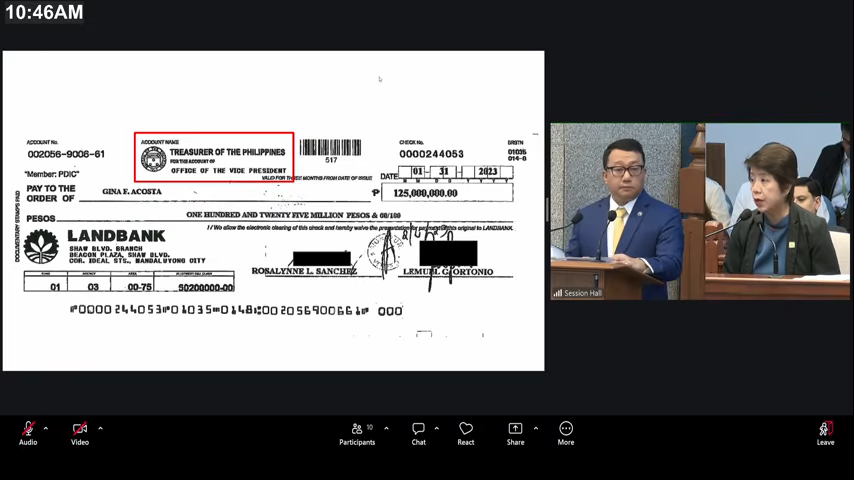Click the barcode labeled 517
Image resolution: width=854 pixels, height=480 pixels.
[x=331, y=148]
